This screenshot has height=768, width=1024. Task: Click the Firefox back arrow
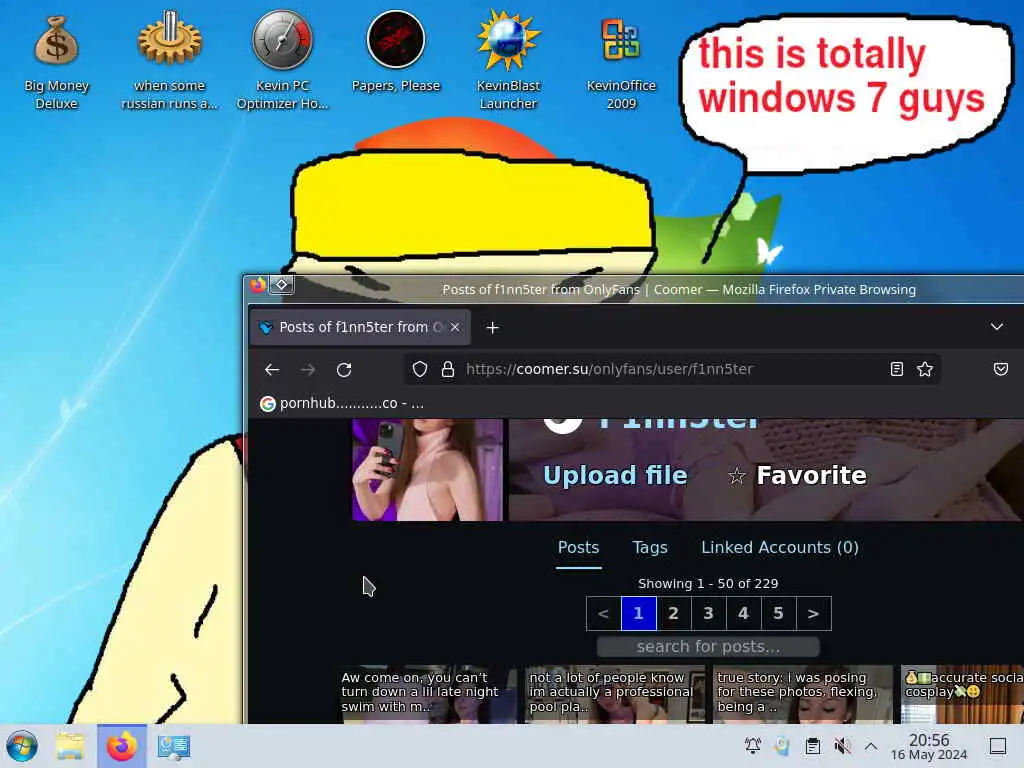(272, 370)
